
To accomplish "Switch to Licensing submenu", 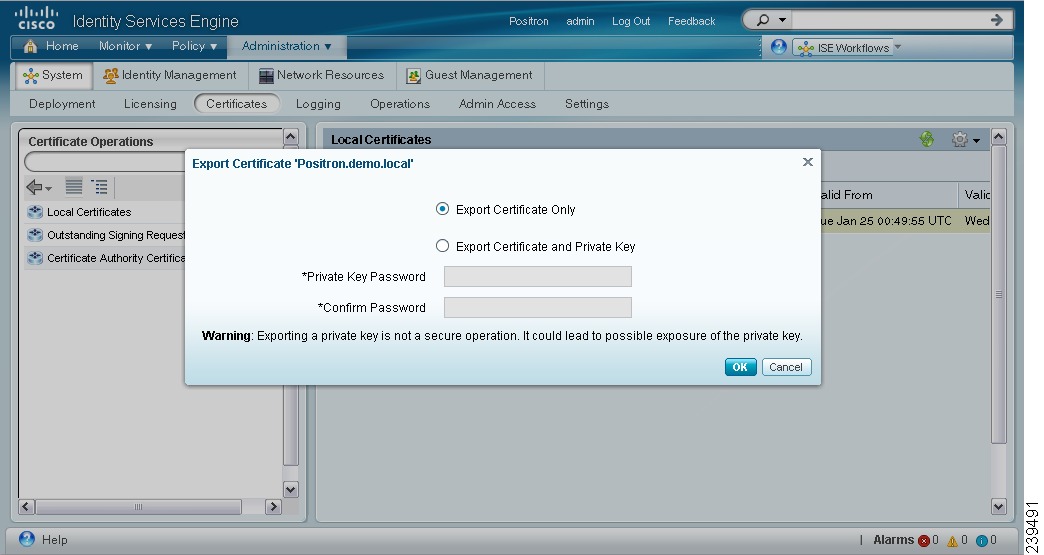I will click(150, 104).
